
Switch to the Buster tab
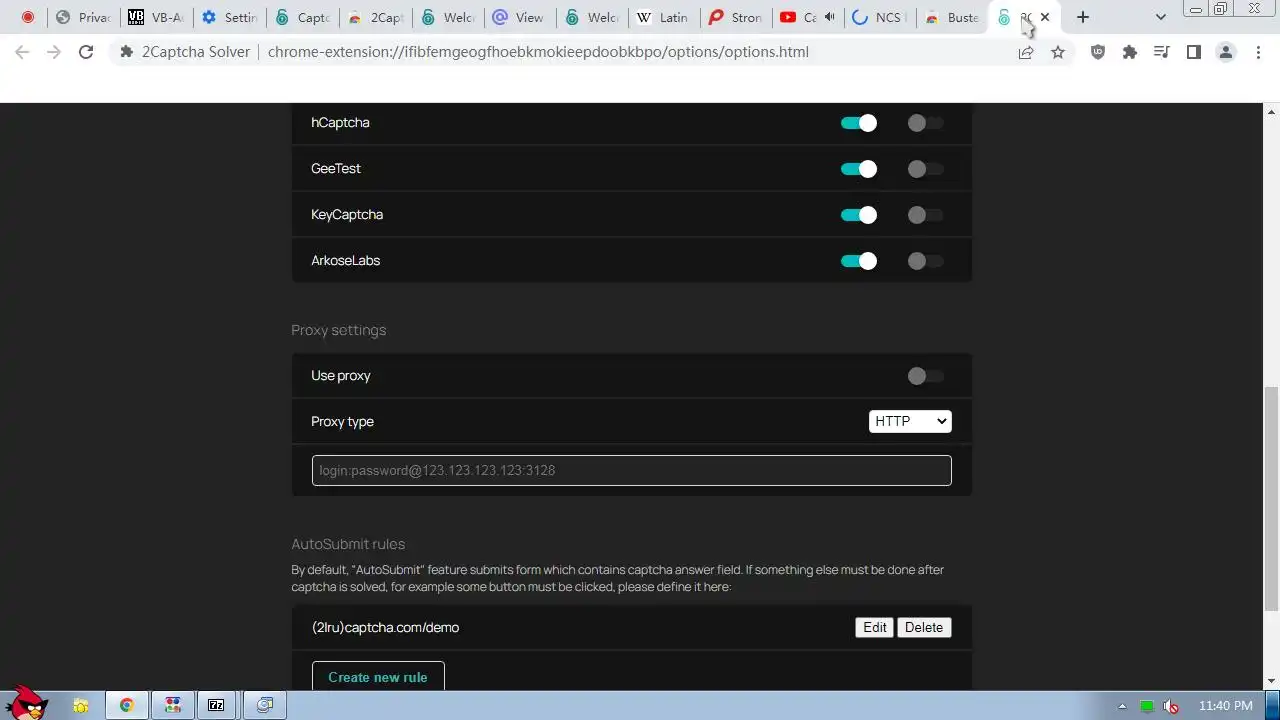point(953,17)
